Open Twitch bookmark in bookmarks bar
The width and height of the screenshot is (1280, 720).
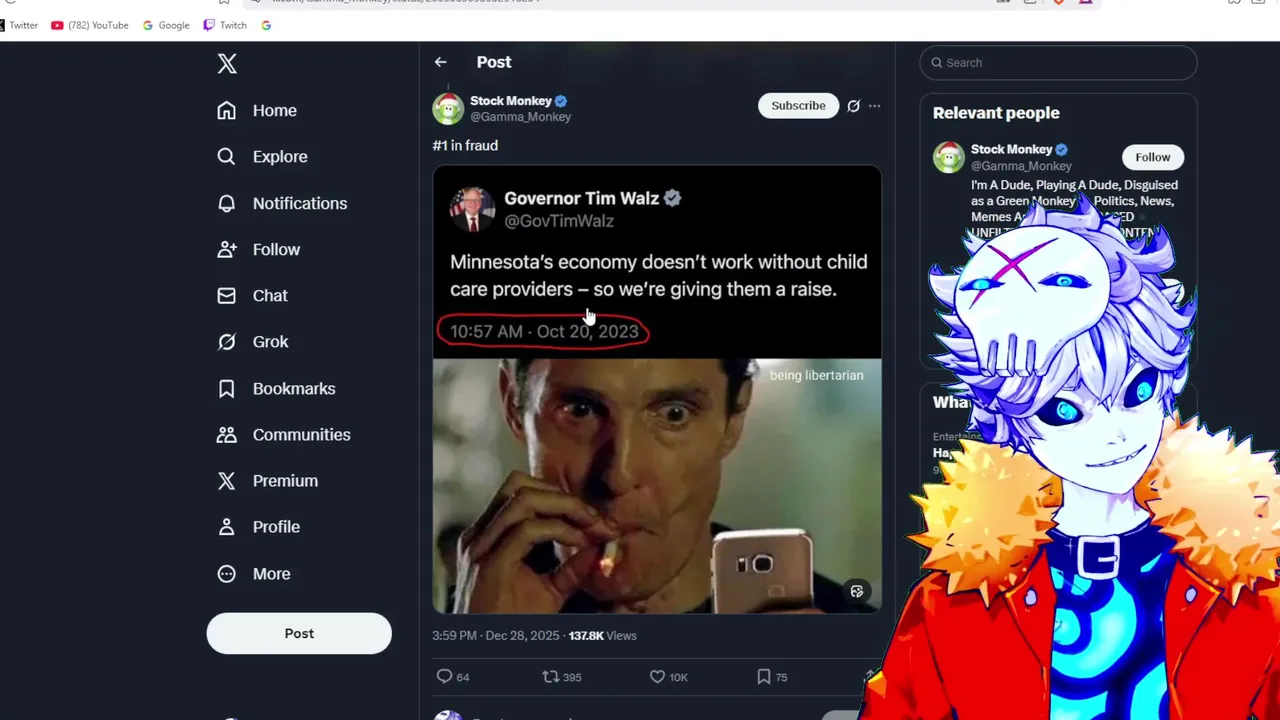pos(225,26)
